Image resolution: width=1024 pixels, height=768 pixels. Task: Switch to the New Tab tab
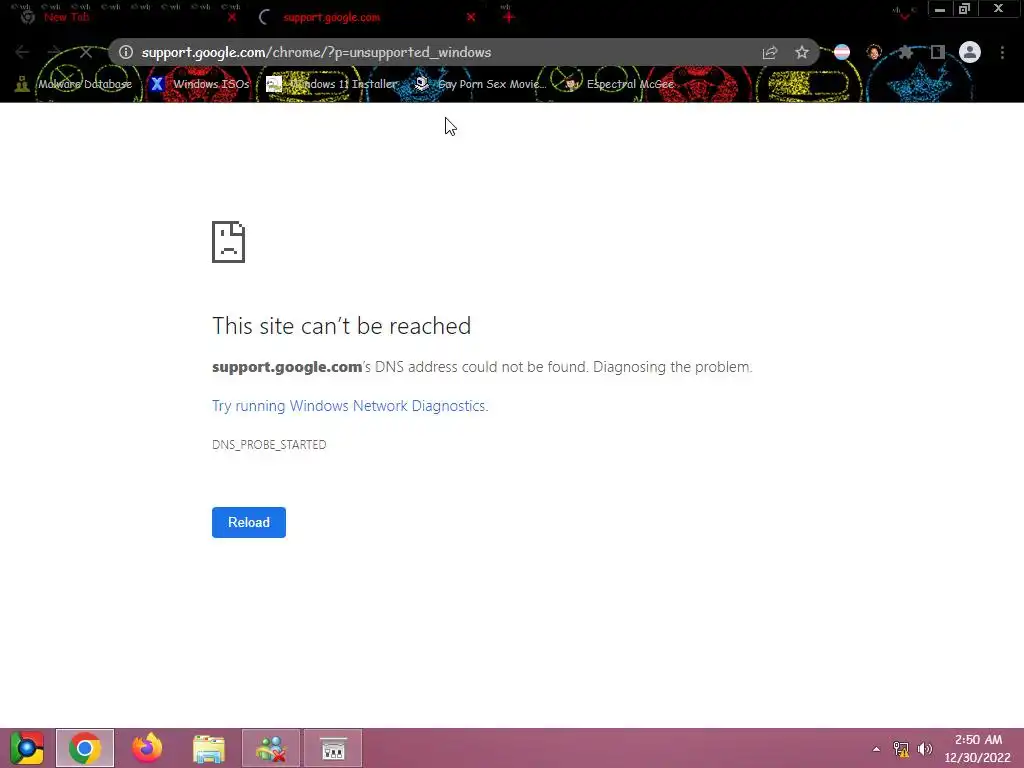[x=124, y=18]
